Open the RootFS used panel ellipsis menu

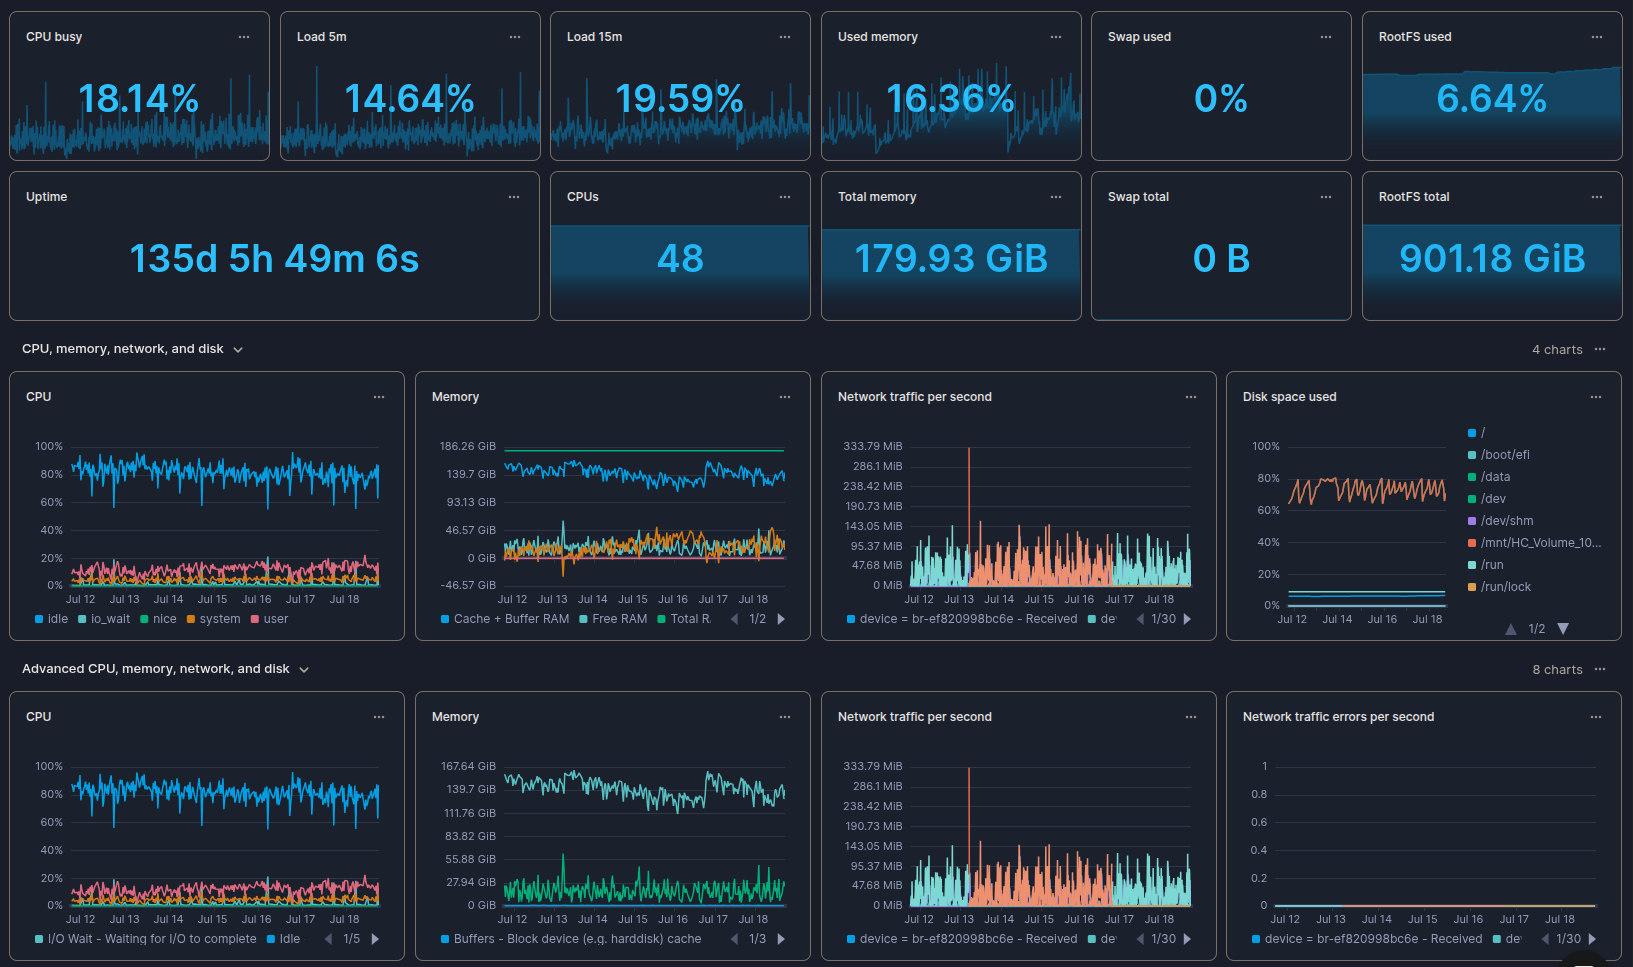(1597, 37)
